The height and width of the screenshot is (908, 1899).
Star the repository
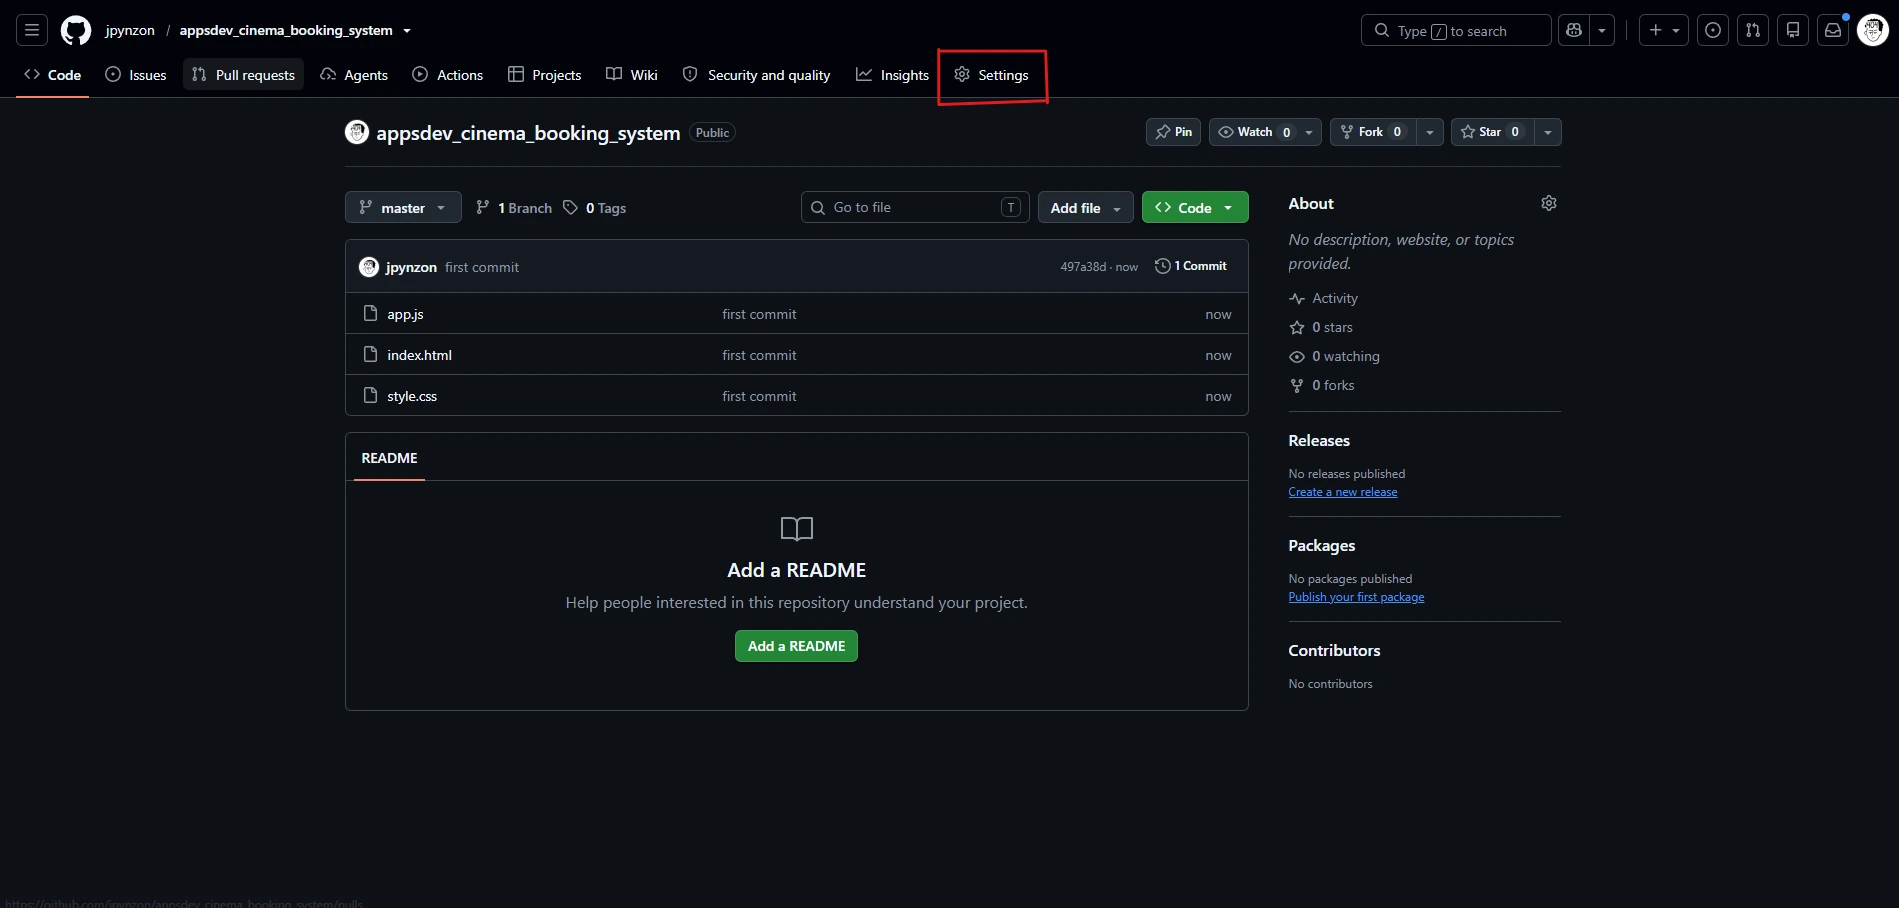[1492, 132]
